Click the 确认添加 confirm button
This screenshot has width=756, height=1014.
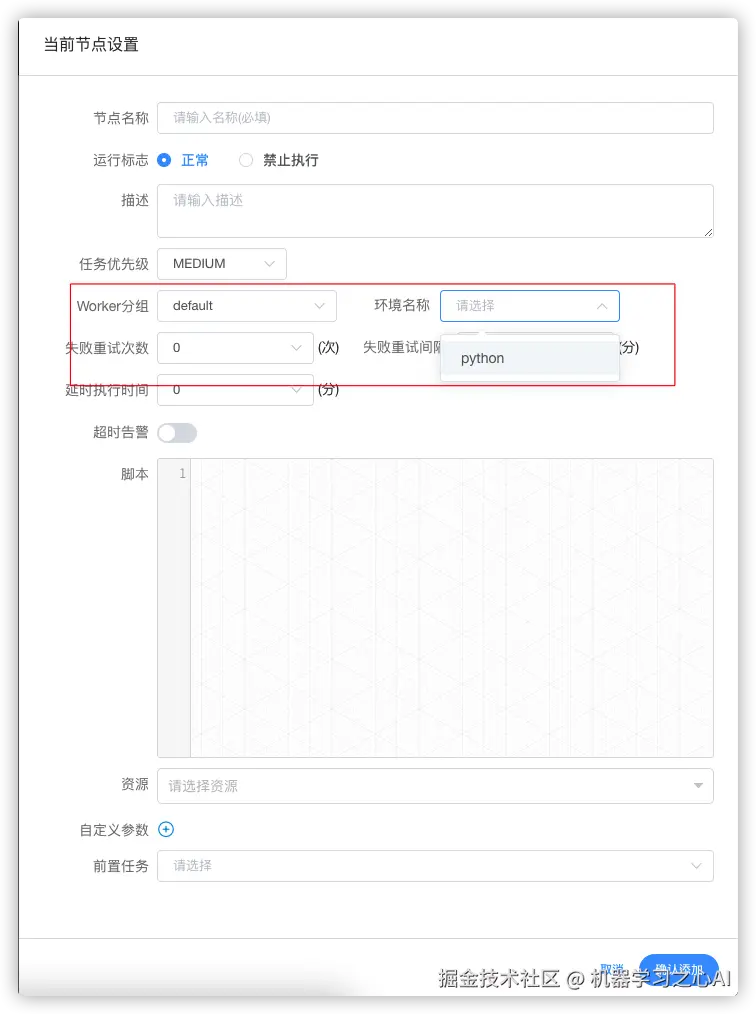[678, 970]
